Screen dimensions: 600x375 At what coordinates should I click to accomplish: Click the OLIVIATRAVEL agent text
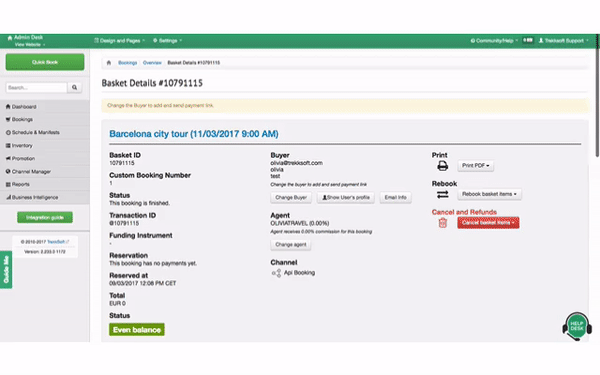(300, 223)
